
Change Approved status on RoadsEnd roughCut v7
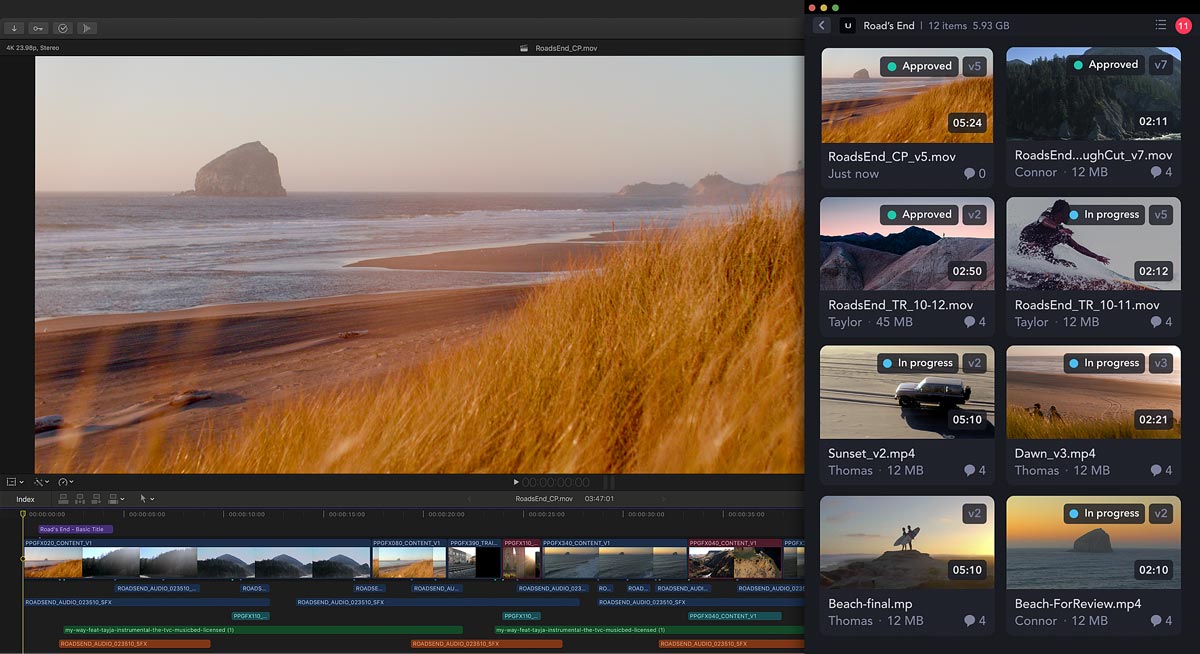pos(1106,64)
